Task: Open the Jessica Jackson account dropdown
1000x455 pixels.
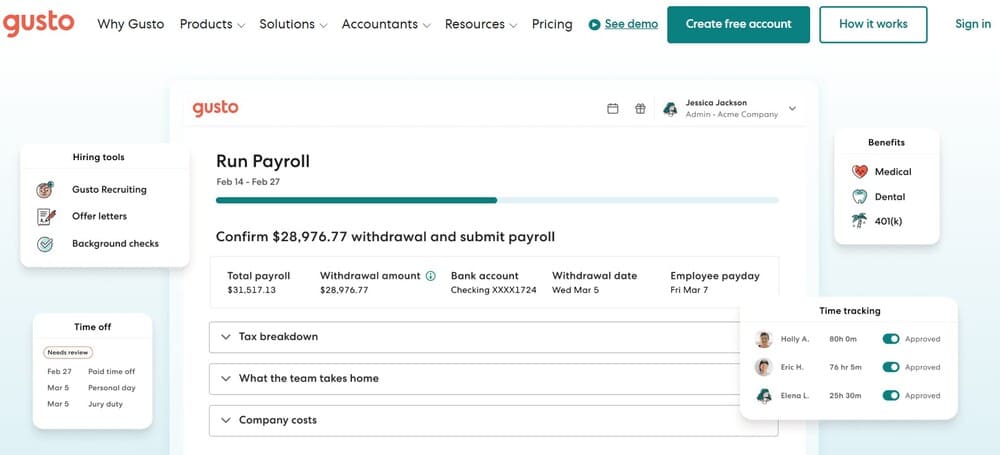Action: tap(792, 108)
